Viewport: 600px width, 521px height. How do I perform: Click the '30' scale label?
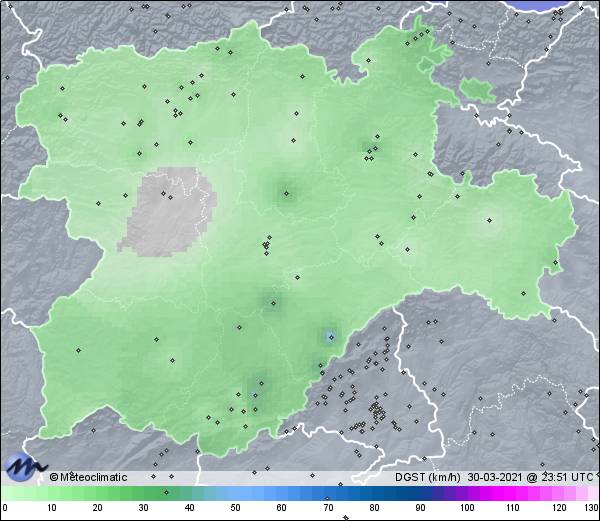(143, 508)
